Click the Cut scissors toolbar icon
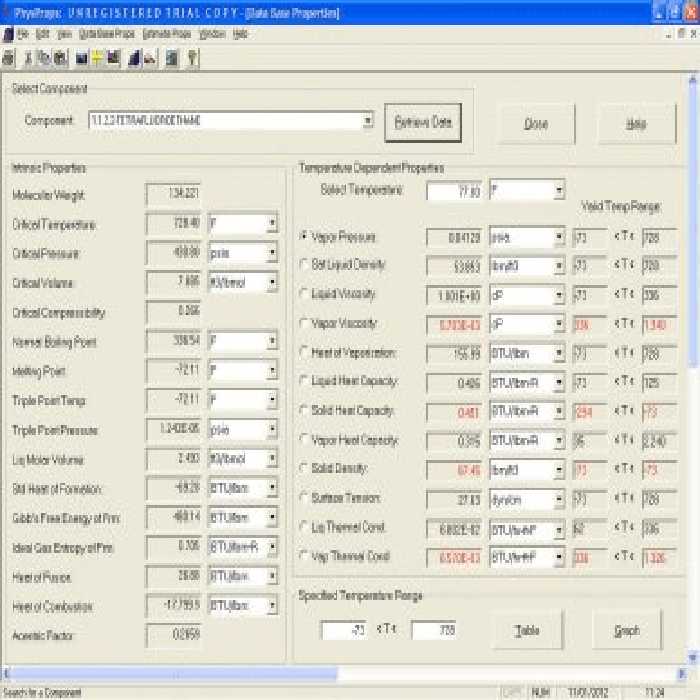Image resolution: width=700 pixels, height=700 pixels. tap(28, 58)
